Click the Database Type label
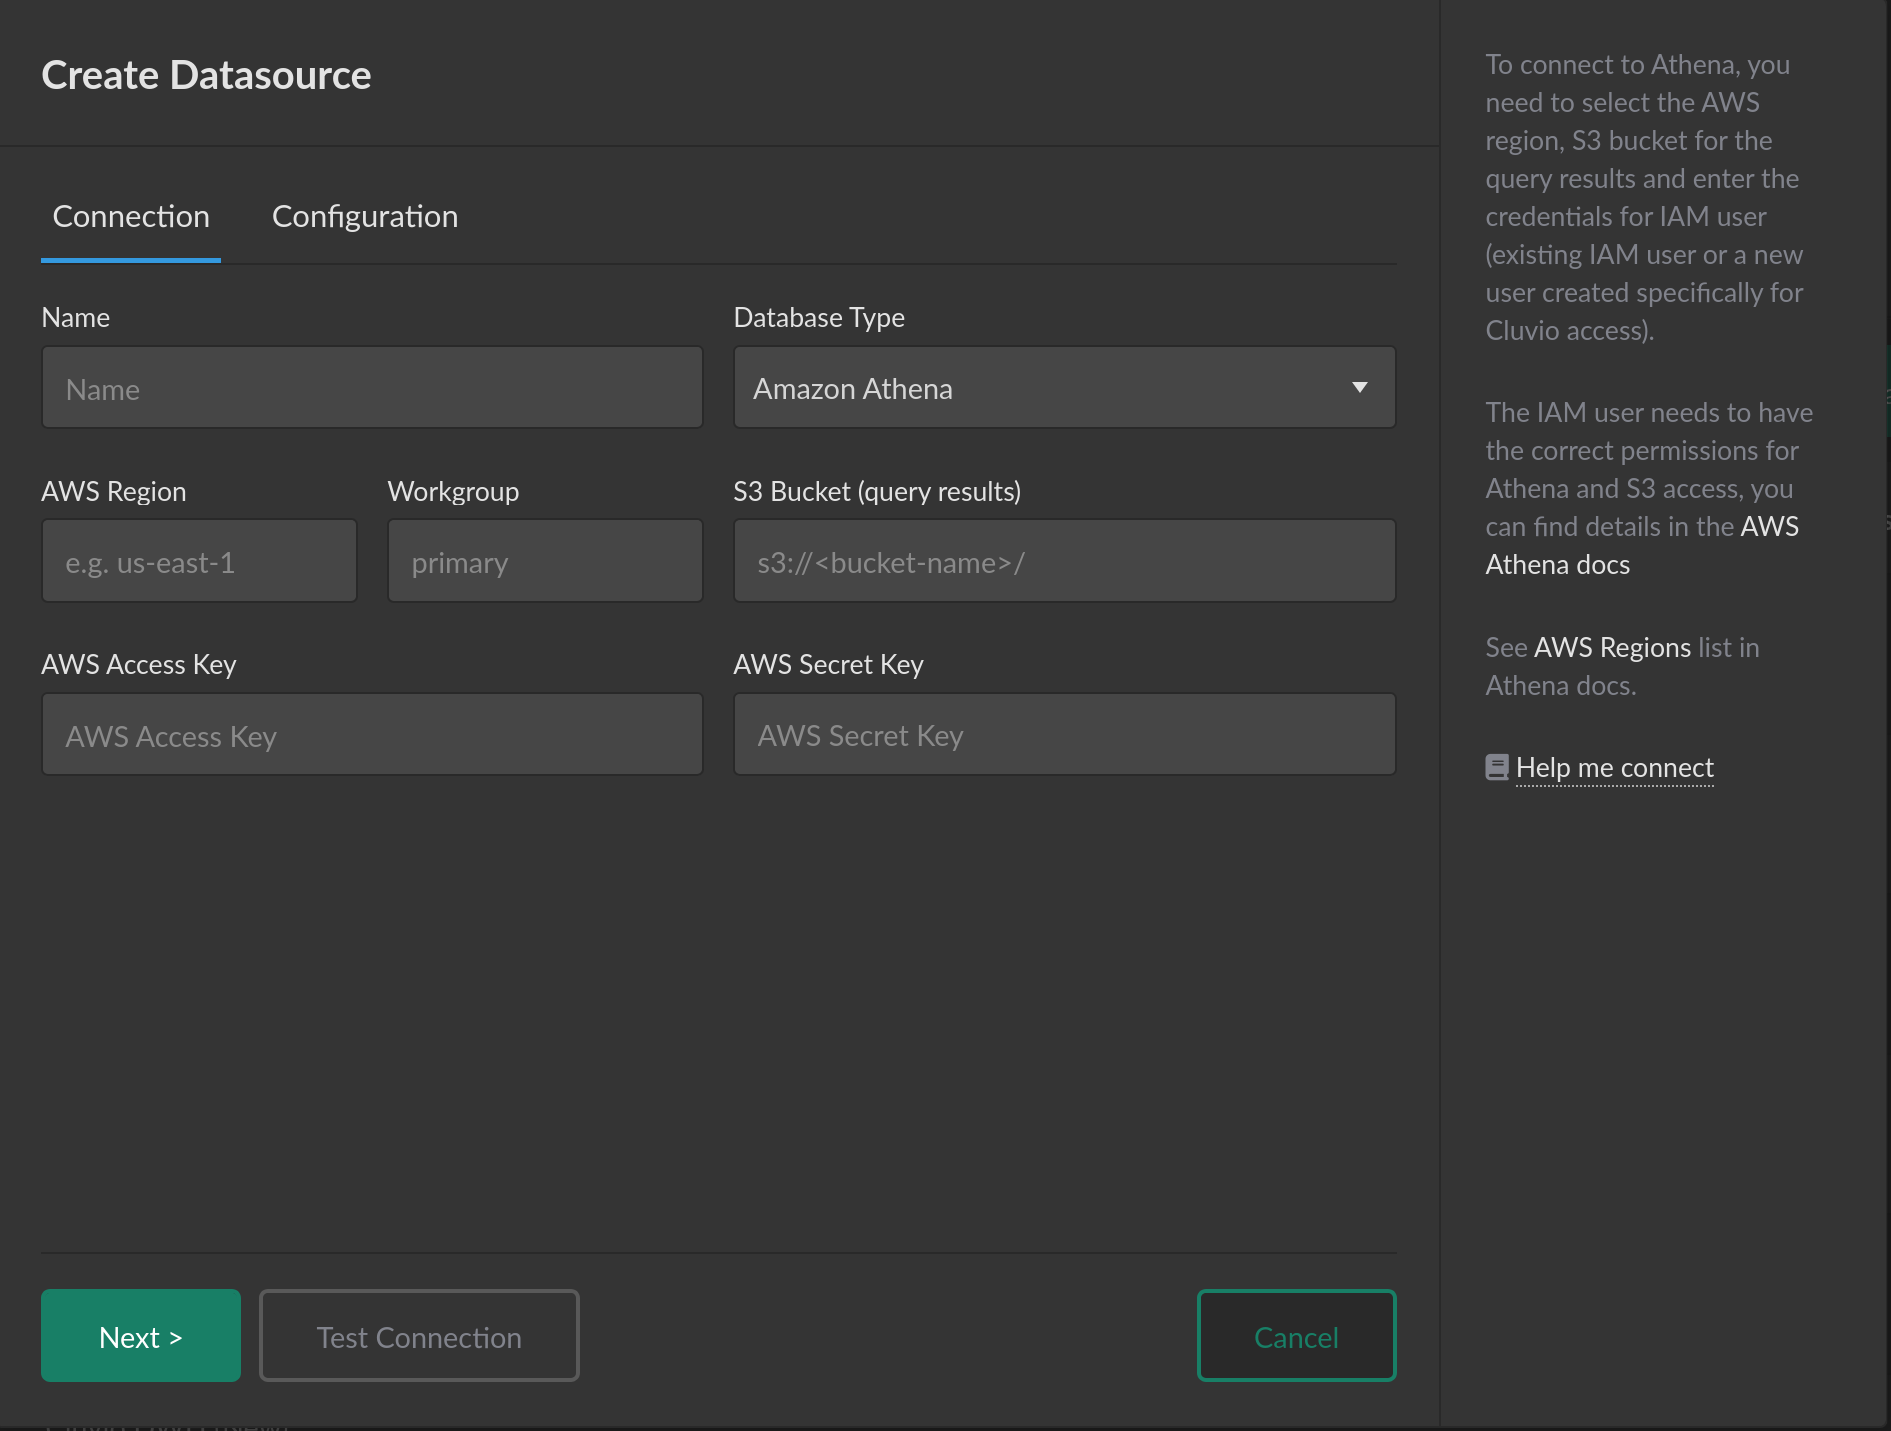The image size is (1891, 1431). click(x=819, y=318)
